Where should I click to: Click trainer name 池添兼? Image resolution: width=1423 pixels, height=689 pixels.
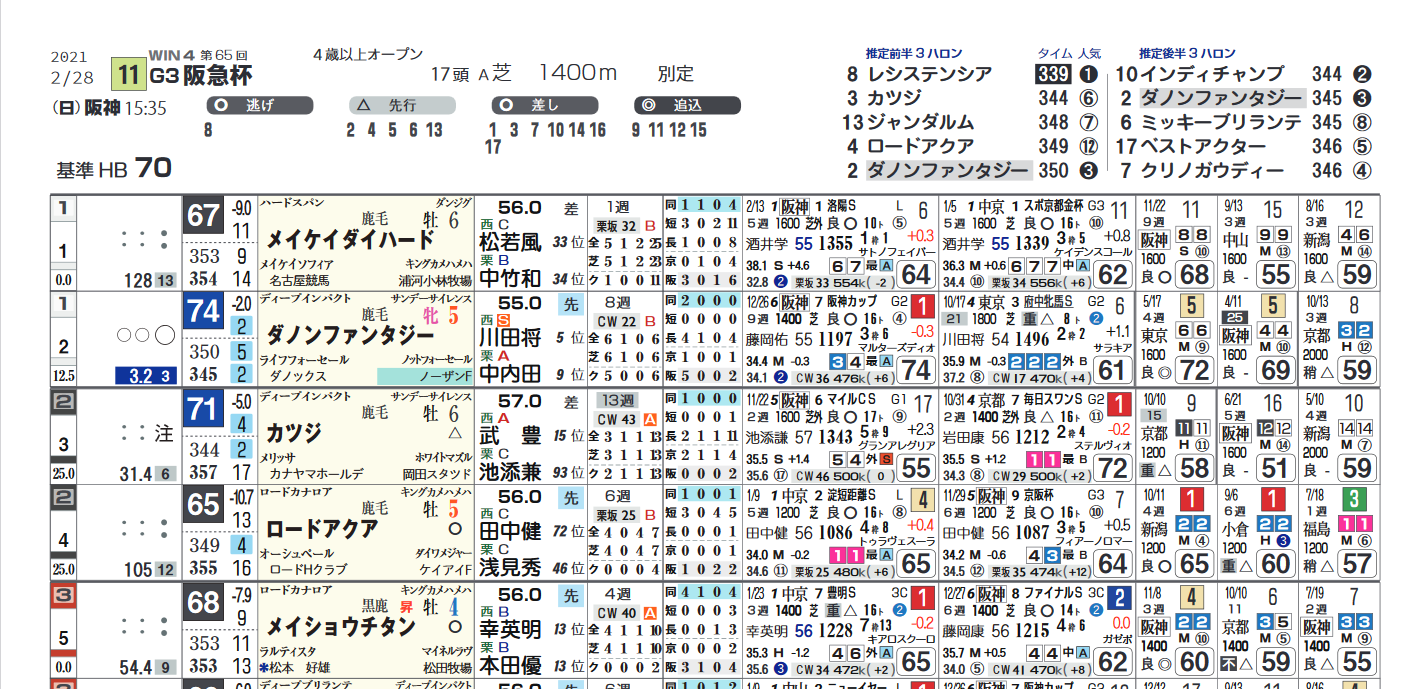(510, 471)
